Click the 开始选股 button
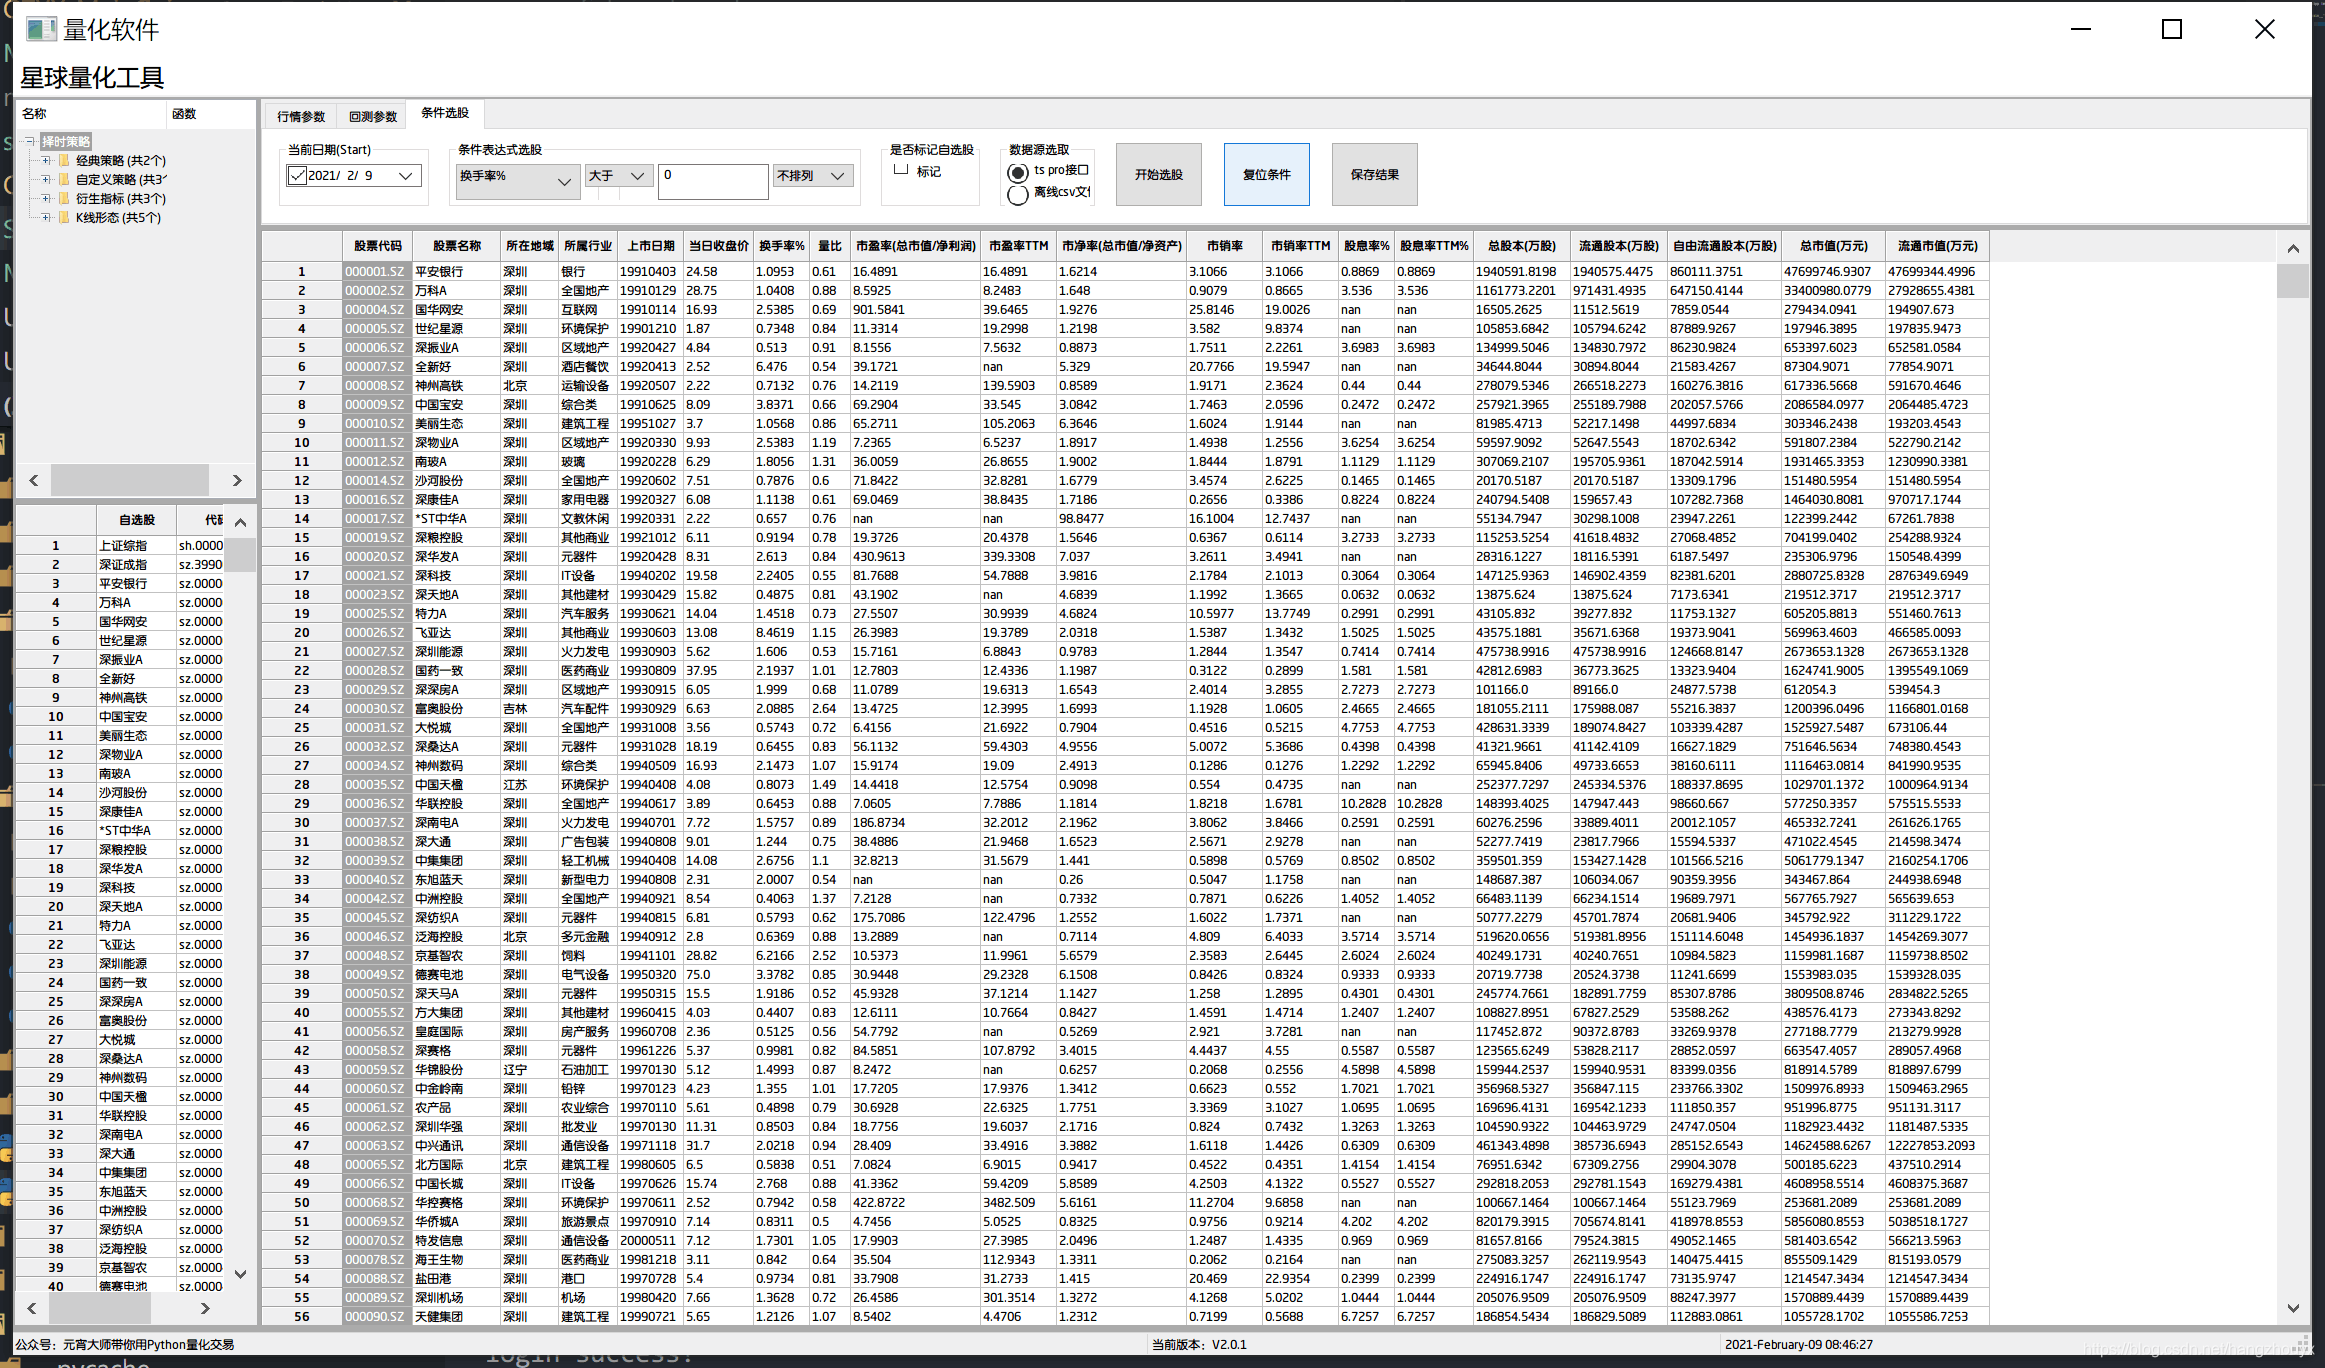 click(x=1159, y=175)
